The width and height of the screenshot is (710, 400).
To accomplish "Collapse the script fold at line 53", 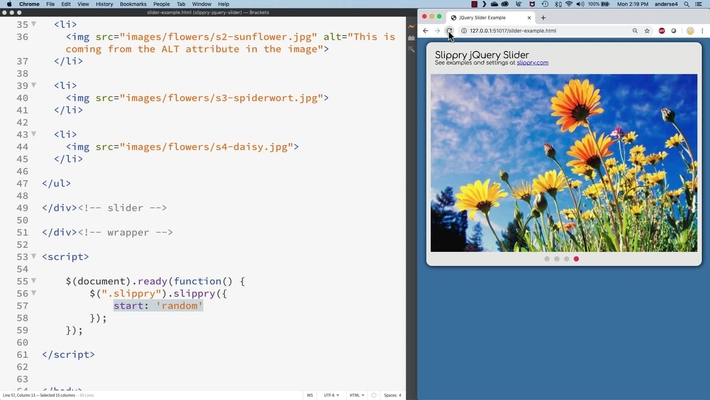I will click(34, 257).
